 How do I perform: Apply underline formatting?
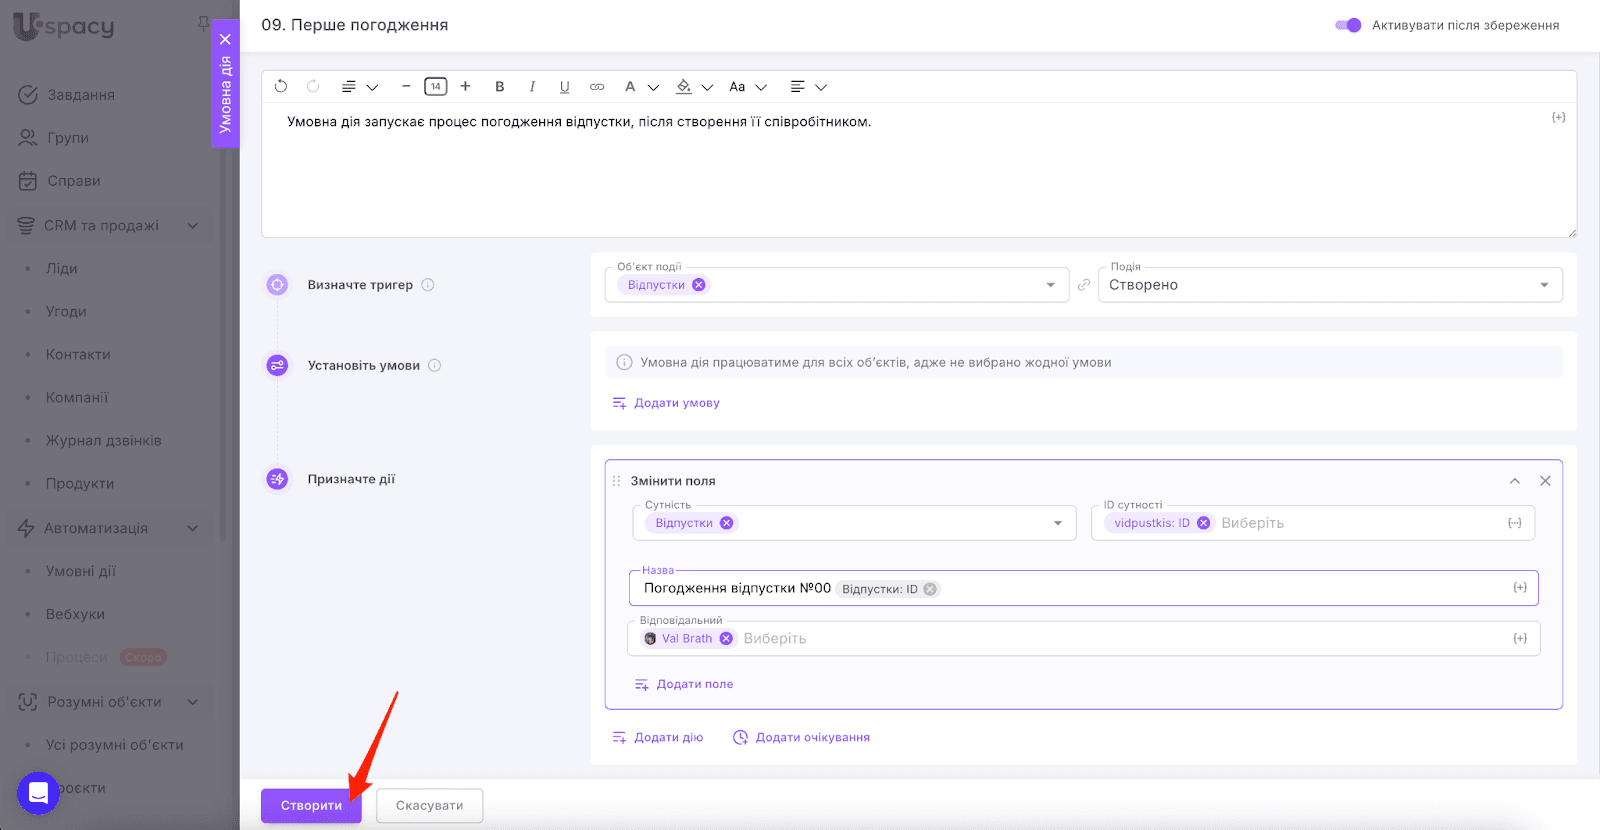point(564,87)
